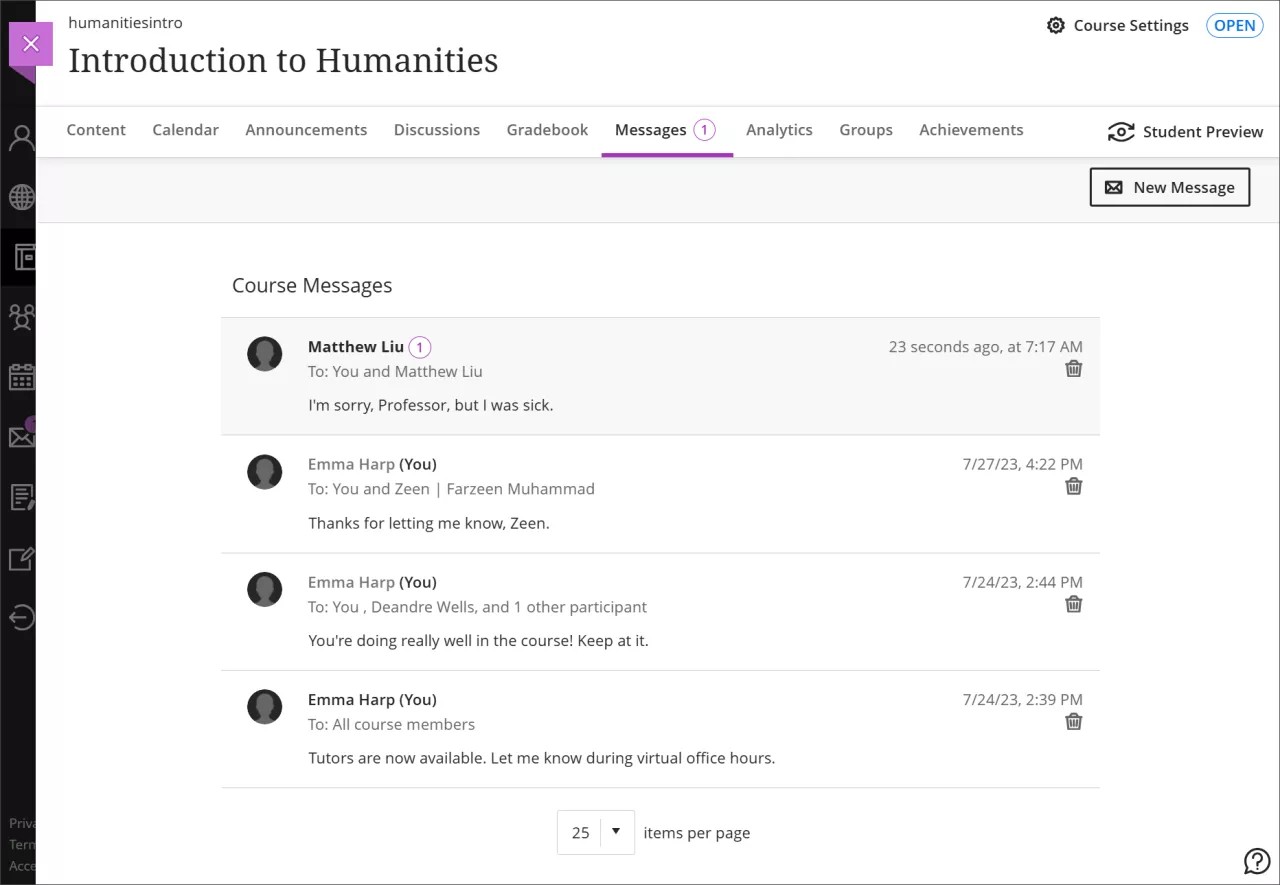Screen dimensions: 1280x885
Task: Open Course Settings with the gear icon
Action: pyautogui.click(x=1056, y=25)
